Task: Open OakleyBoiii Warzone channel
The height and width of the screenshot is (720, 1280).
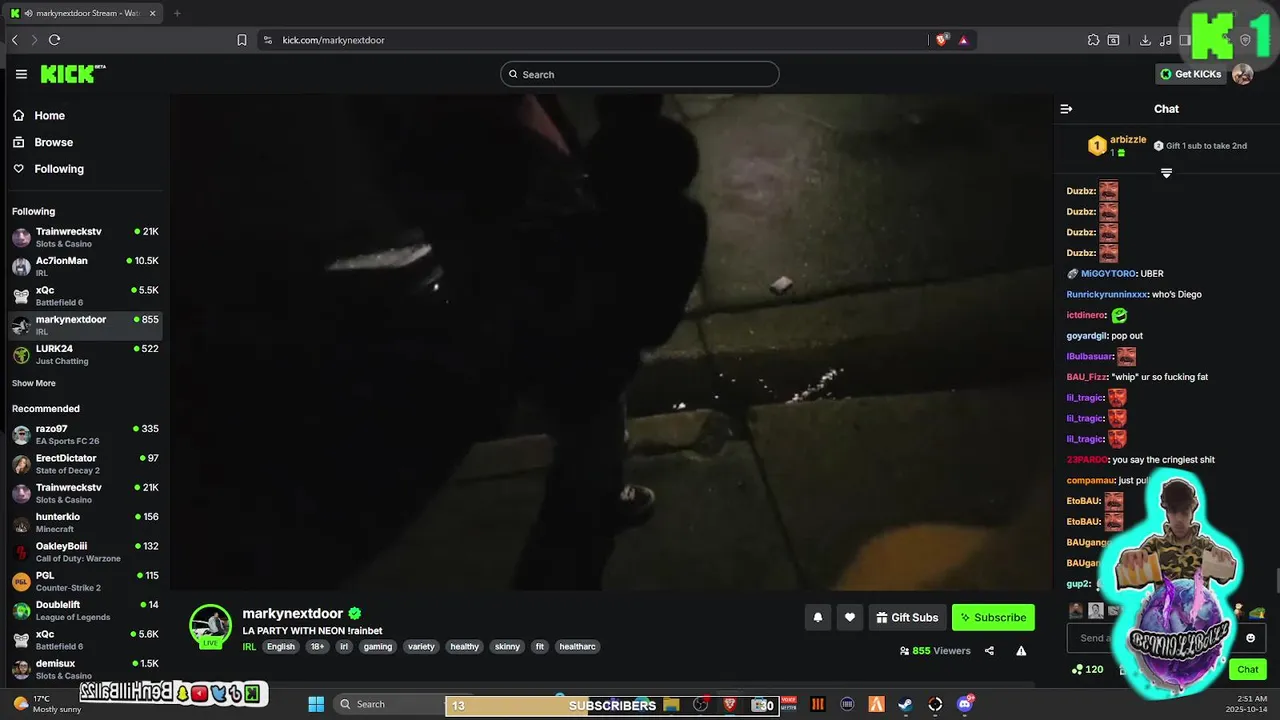Action: point(85,551)
